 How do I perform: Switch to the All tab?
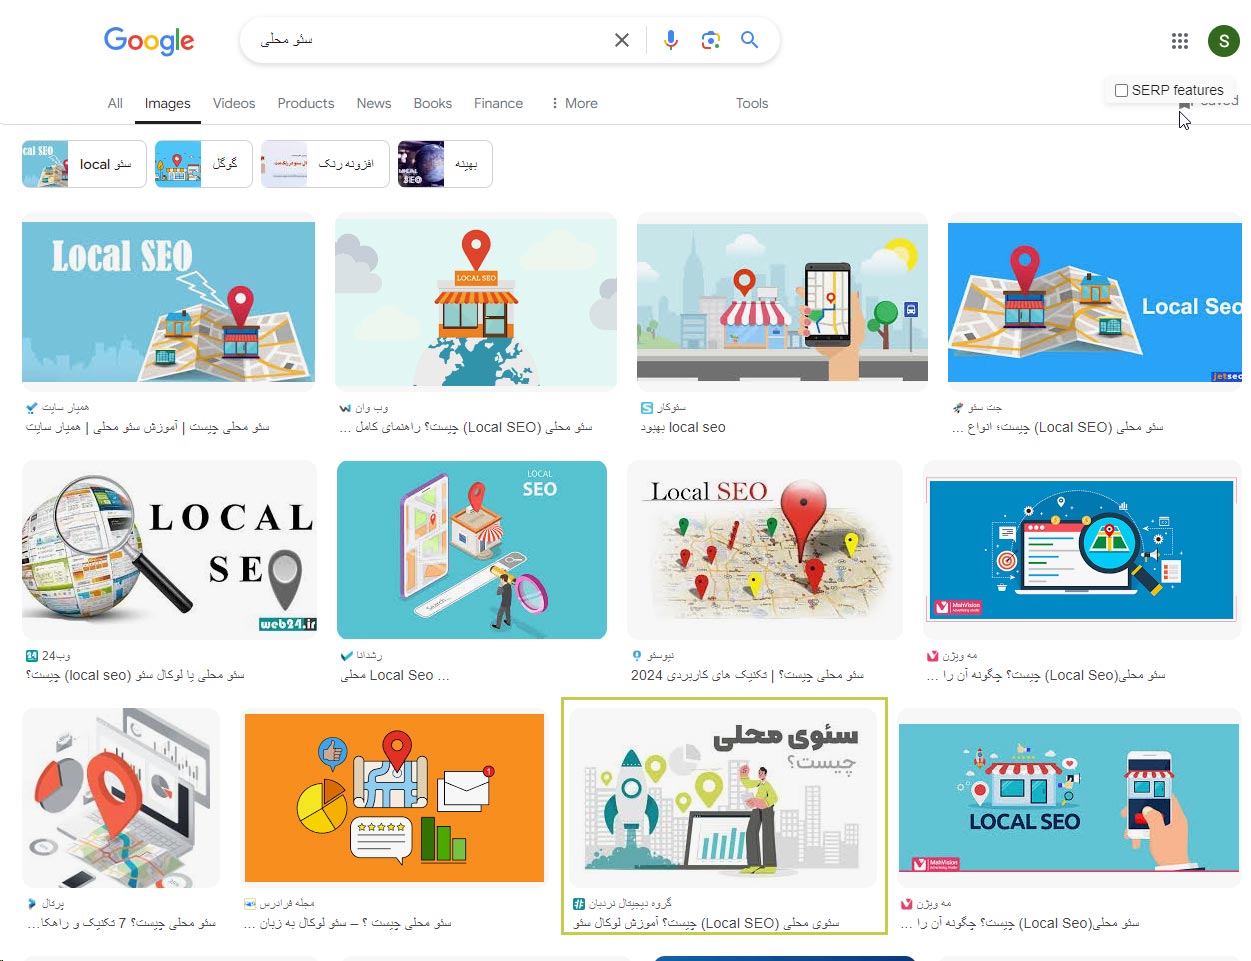pyautogui.click(x=115, y=103)
